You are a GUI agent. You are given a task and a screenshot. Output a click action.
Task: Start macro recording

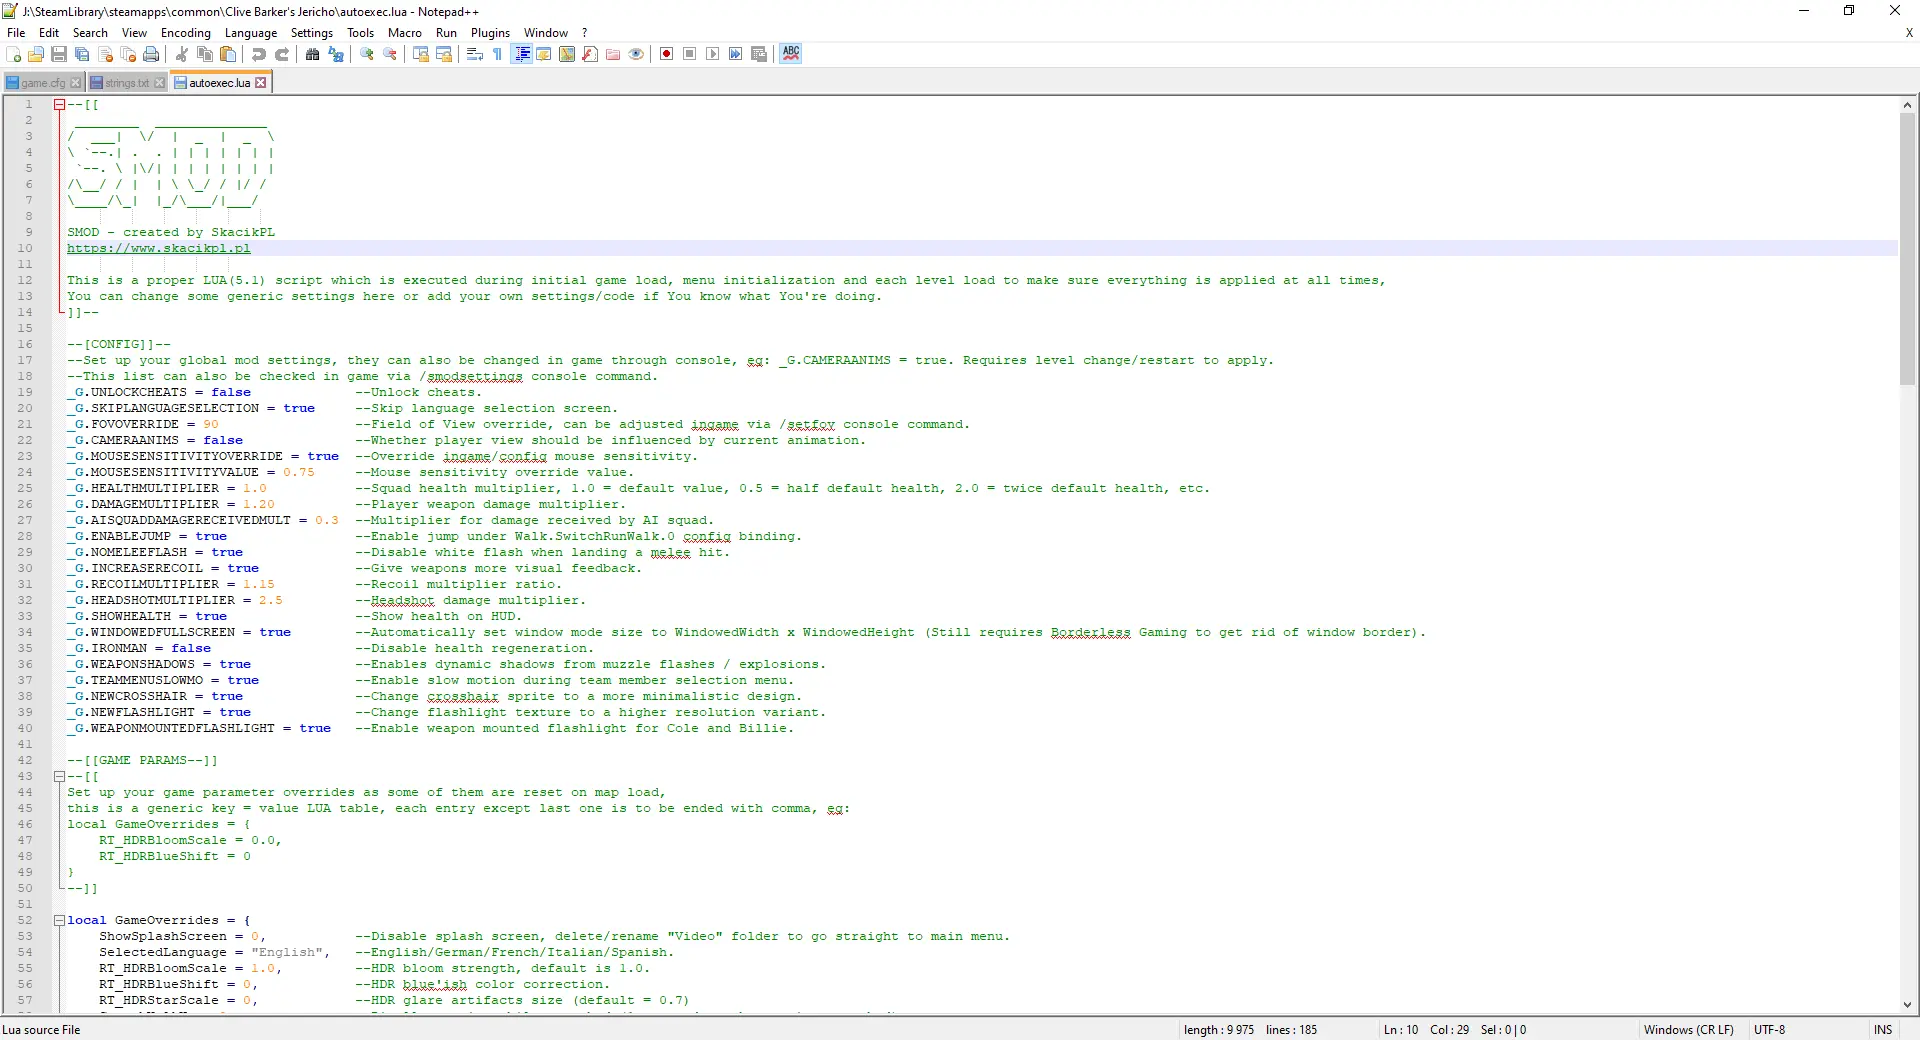click(x=667, y=54)
